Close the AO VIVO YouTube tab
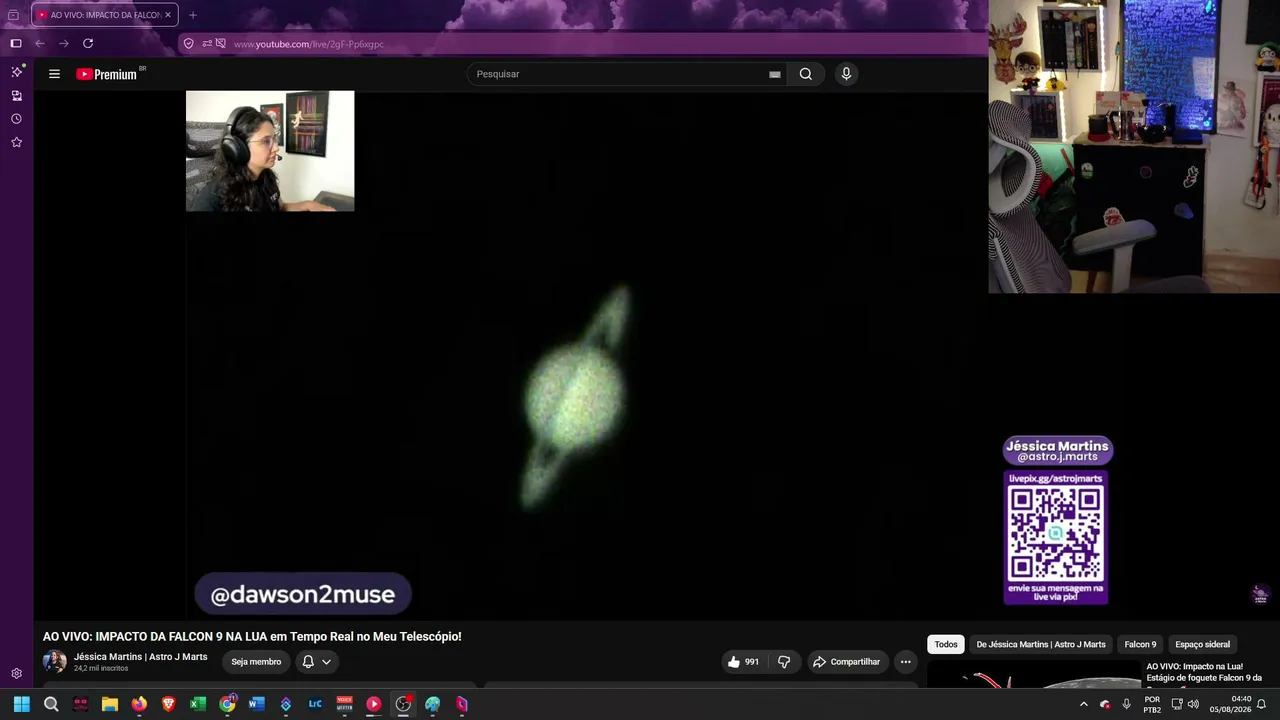The image size is (1280, 720). pos(168,15)
